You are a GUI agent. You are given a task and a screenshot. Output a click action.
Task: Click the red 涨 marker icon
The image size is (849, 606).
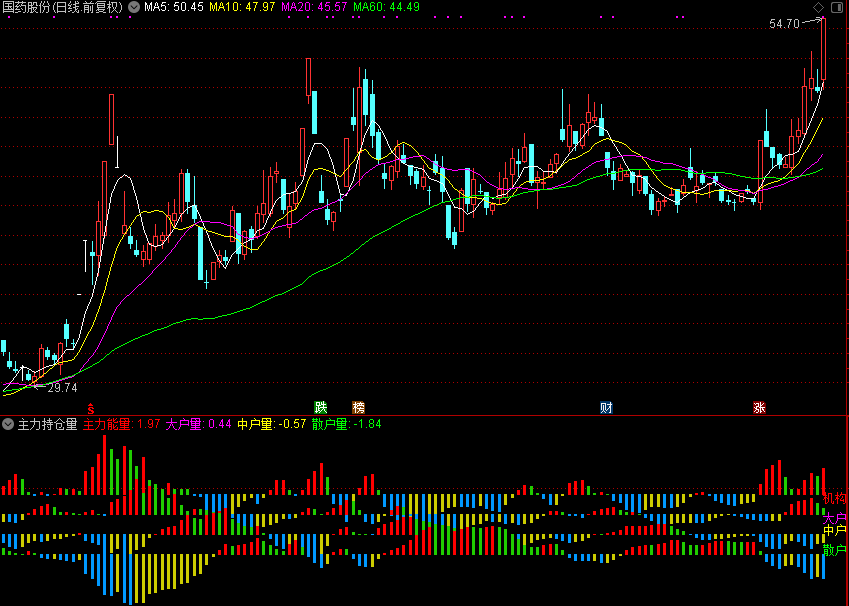pos(760,407)
